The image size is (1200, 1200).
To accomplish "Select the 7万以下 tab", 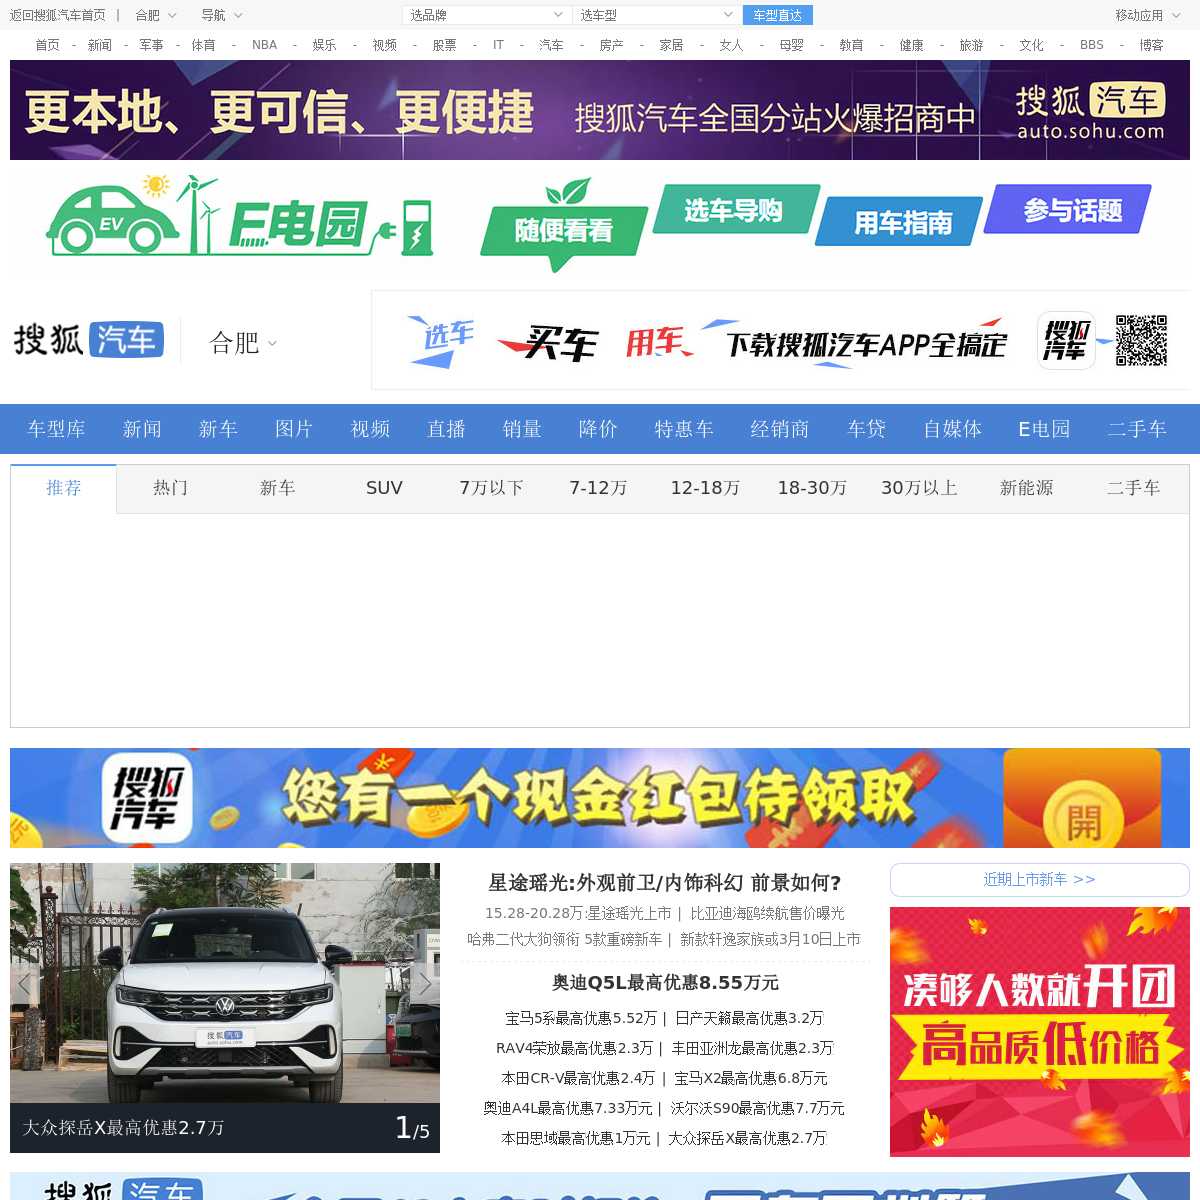I will coord(491,488).
